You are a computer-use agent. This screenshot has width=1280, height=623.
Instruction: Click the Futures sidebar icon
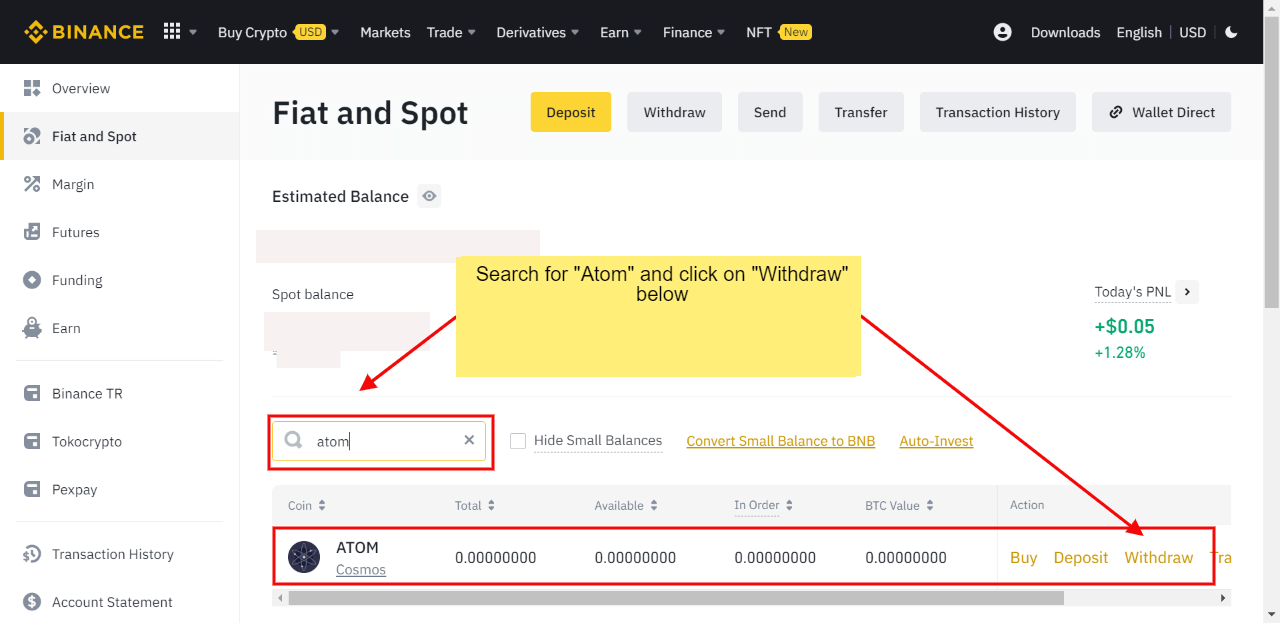(32, 232)
